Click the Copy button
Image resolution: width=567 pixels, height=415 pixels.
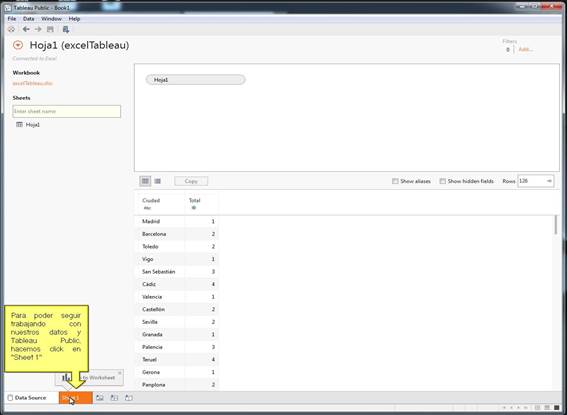(191, 181)
